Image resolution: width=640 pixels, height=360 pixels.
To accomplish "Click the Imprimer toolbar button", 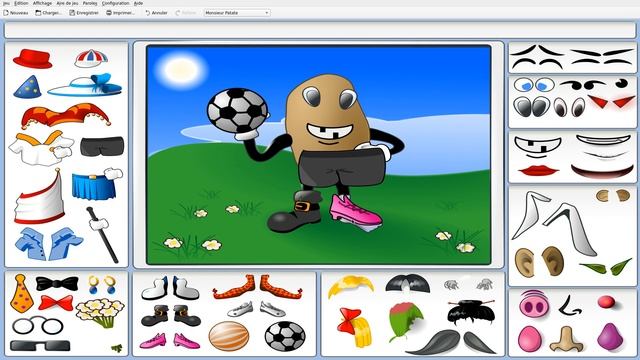I will coord(120,13).
